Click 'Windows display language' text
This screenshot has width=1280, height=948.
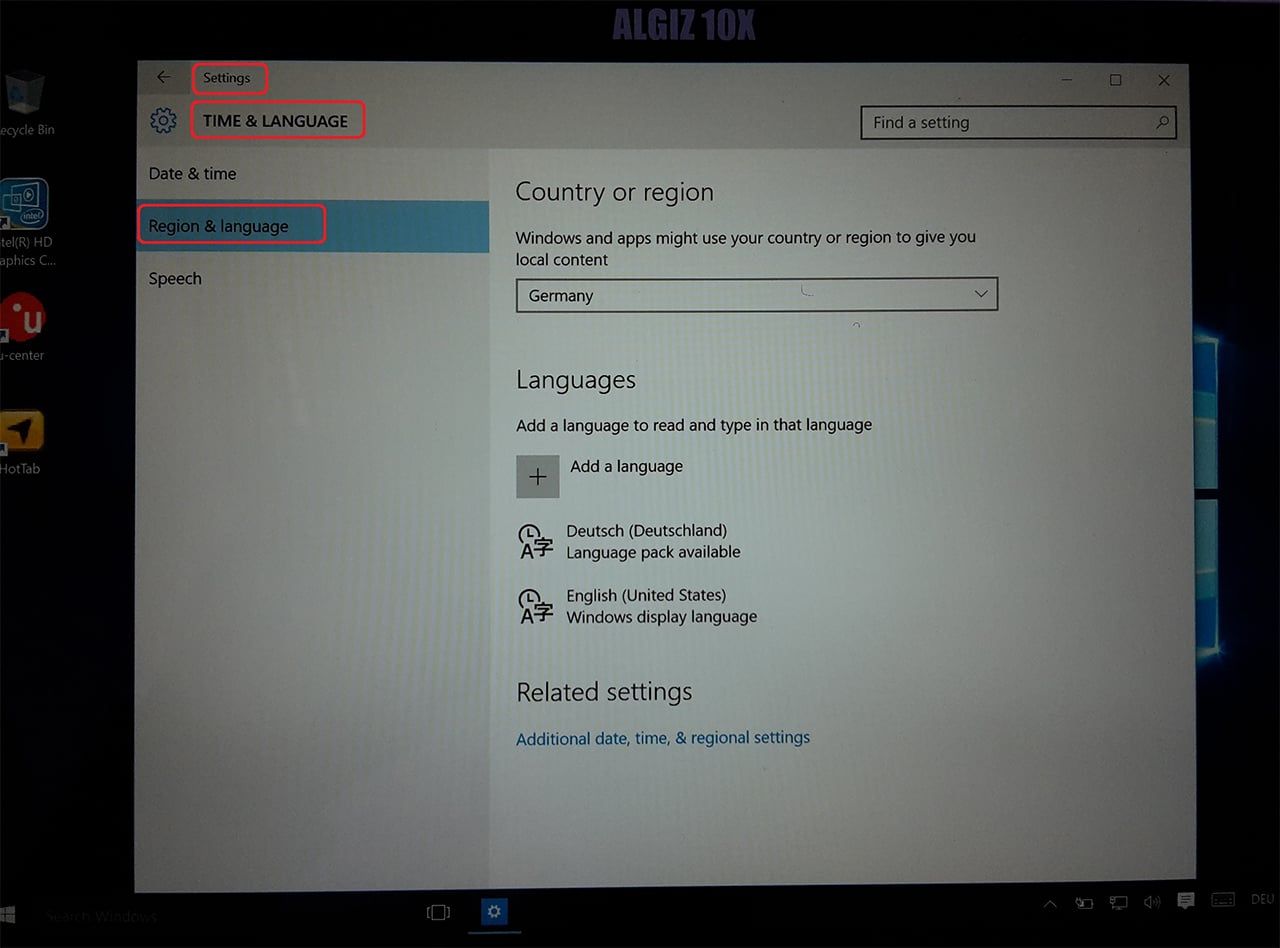coord(661,617)
